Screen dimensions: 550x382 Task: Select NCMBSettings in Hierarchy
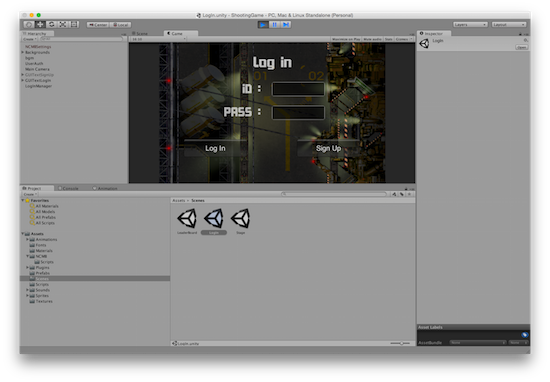38,47
